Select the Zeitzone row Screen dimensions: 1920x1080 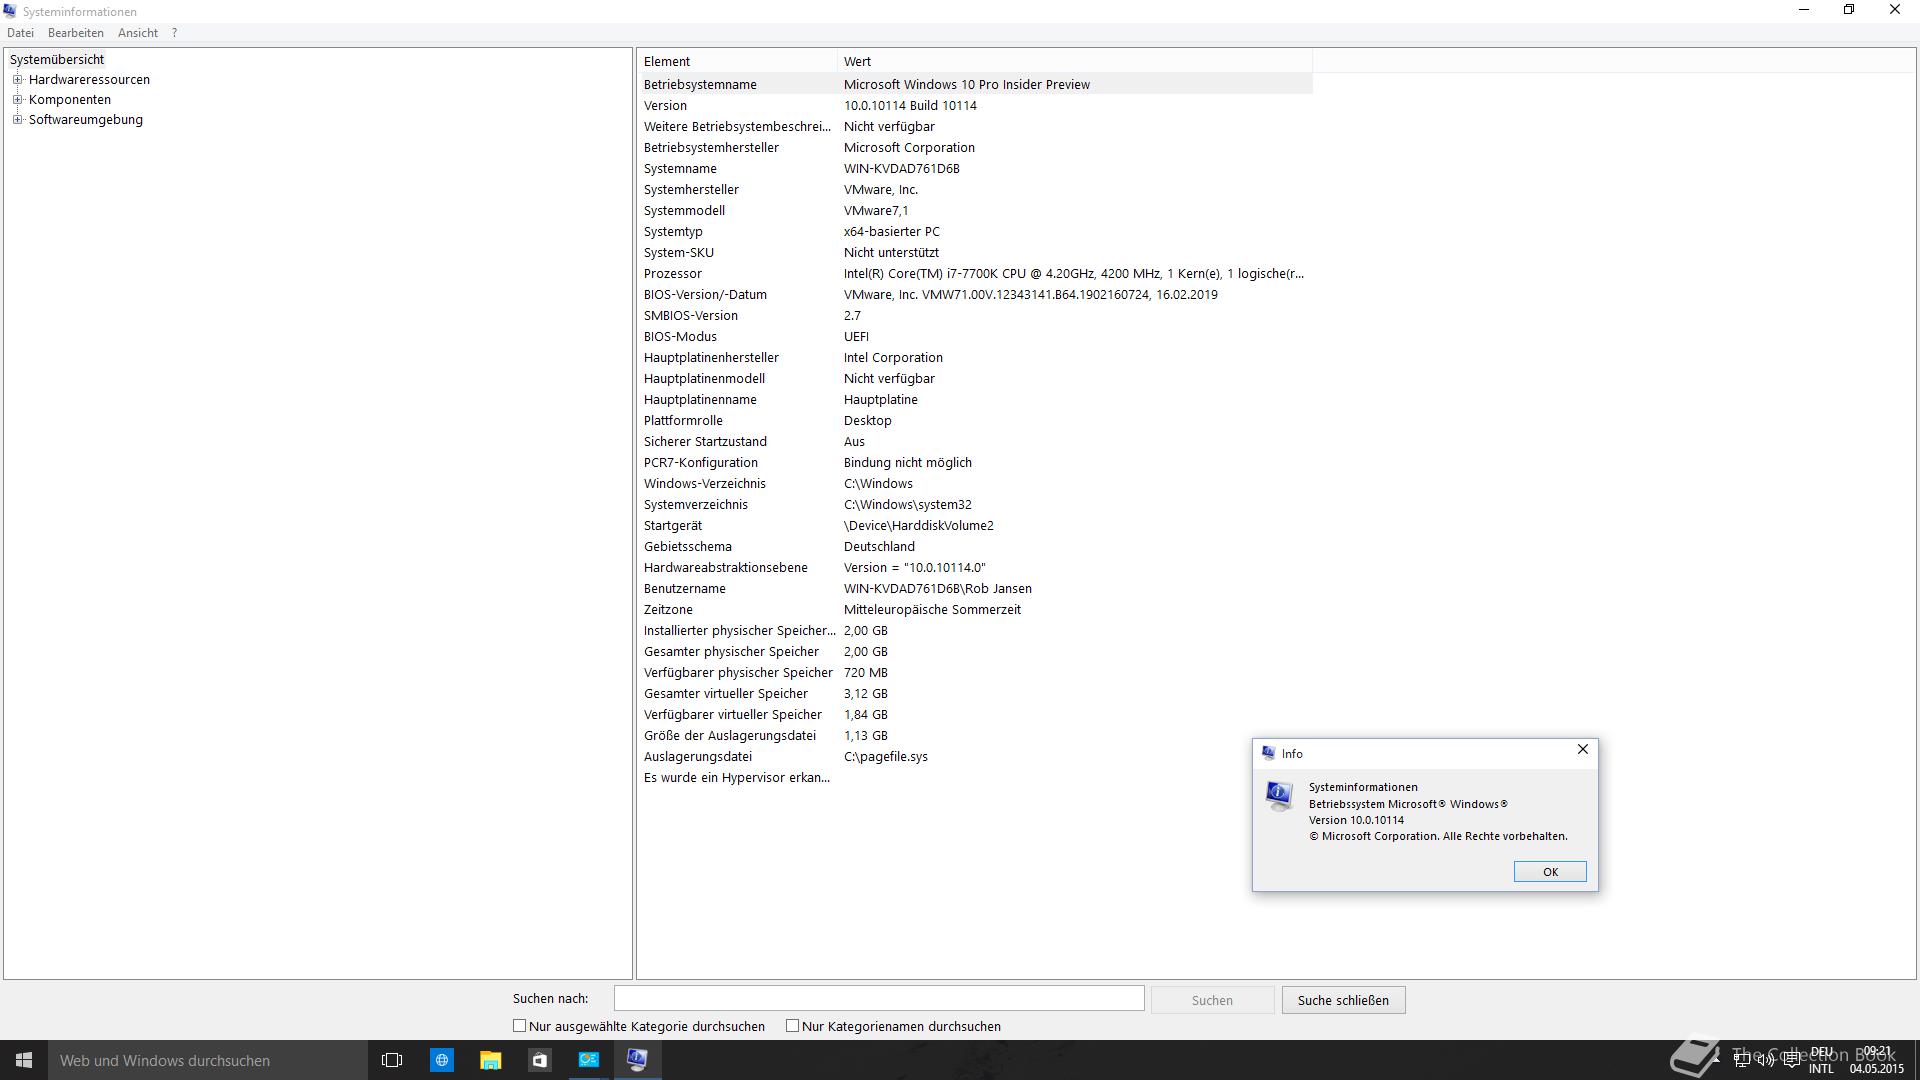(x=975, y=609)
